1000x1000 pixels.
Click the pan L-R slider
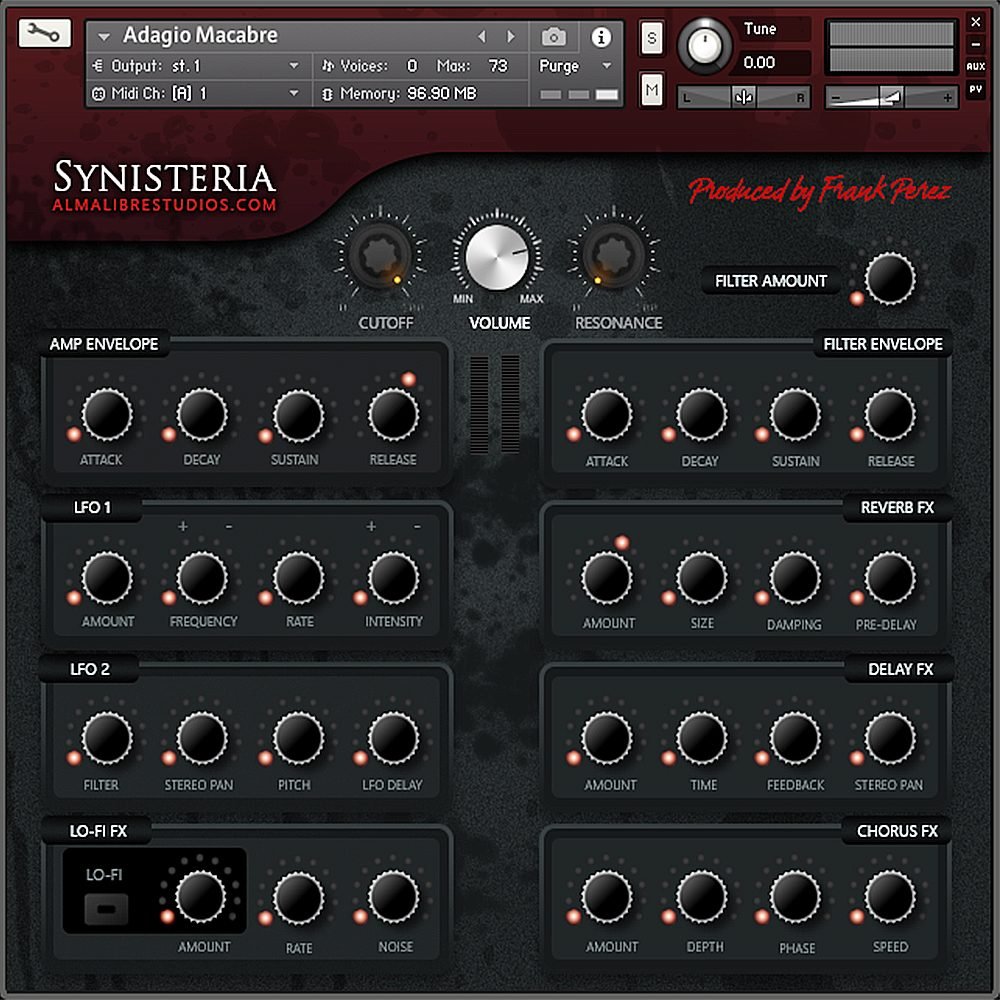pyautogui.click(x=744, y=98)
